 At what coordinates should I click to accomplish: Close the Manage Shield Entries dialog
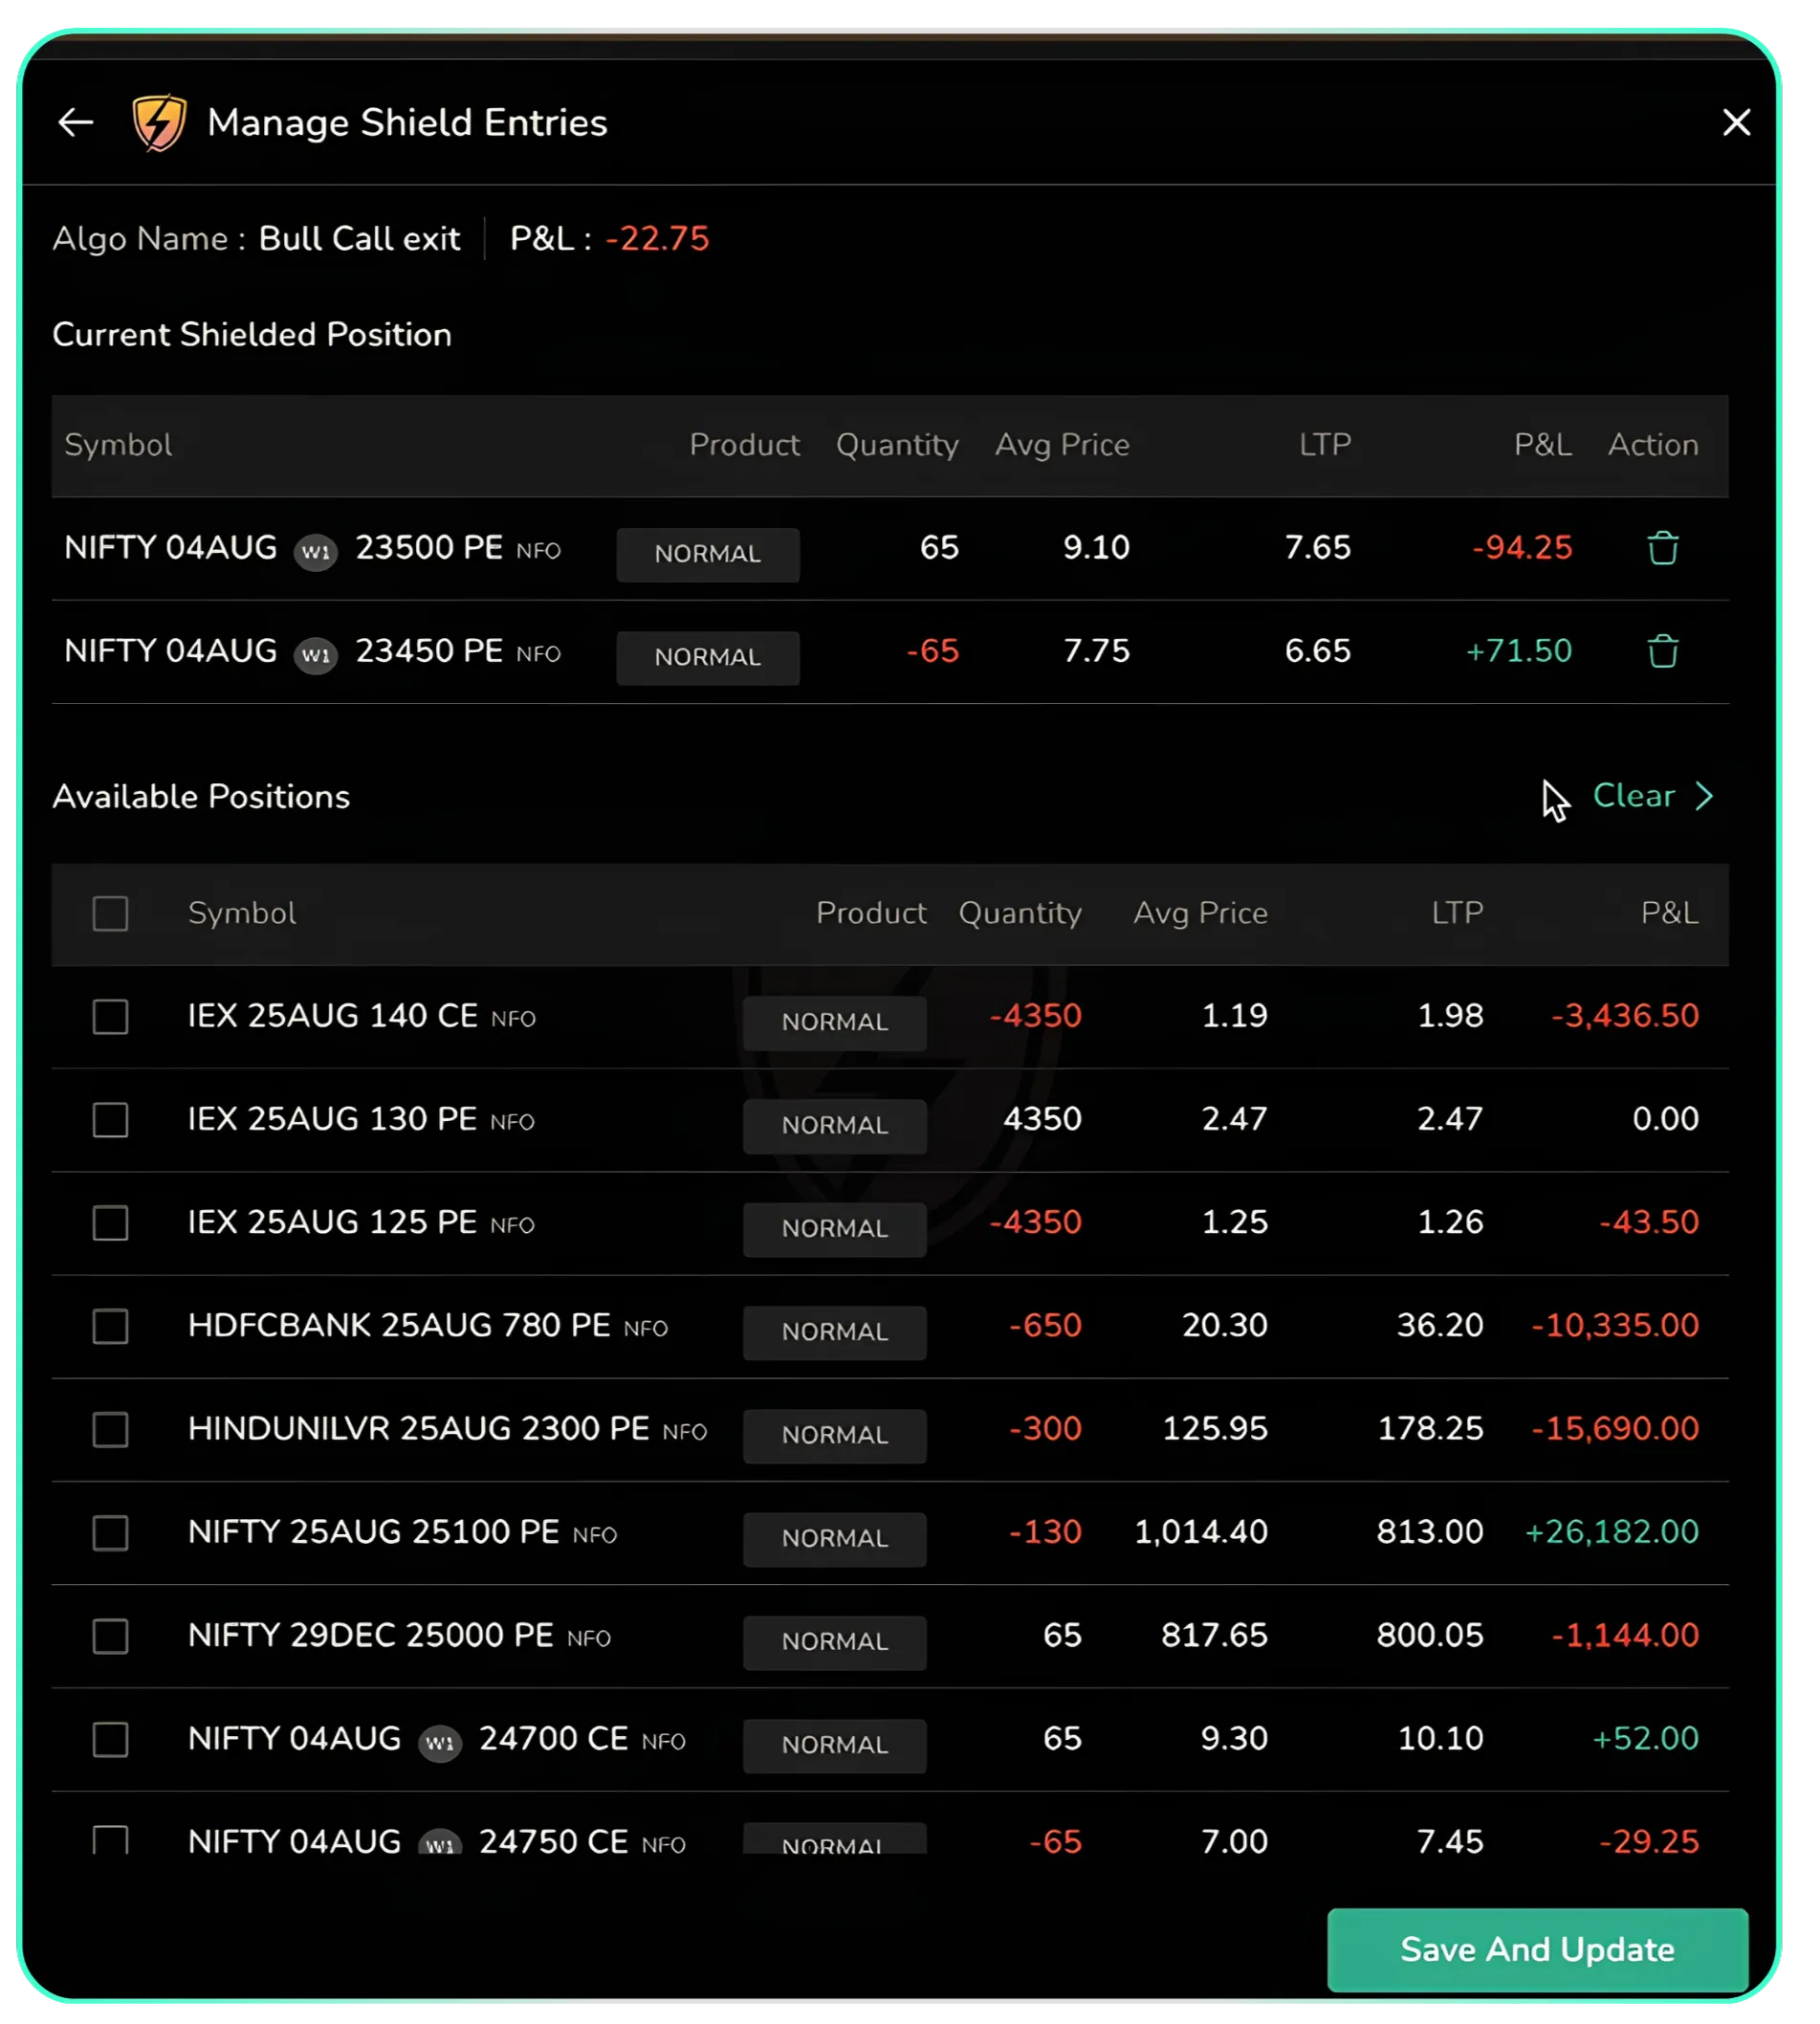pos(1736,123)
